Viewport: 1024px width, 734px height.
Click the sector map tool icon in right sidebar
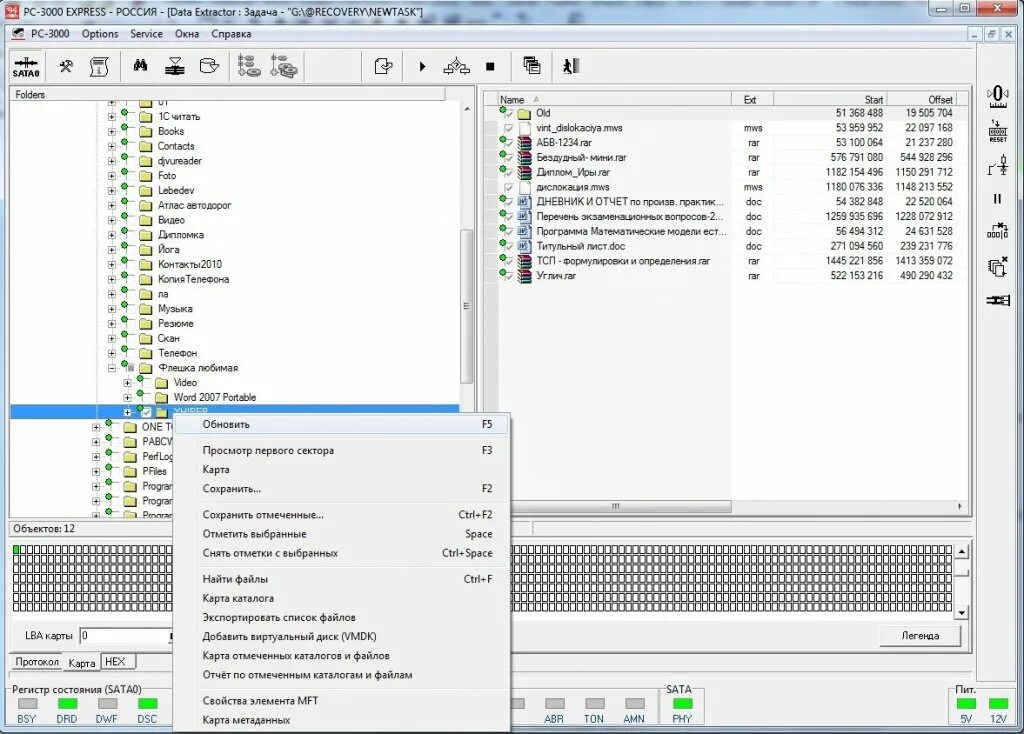[x=997, y=231]
